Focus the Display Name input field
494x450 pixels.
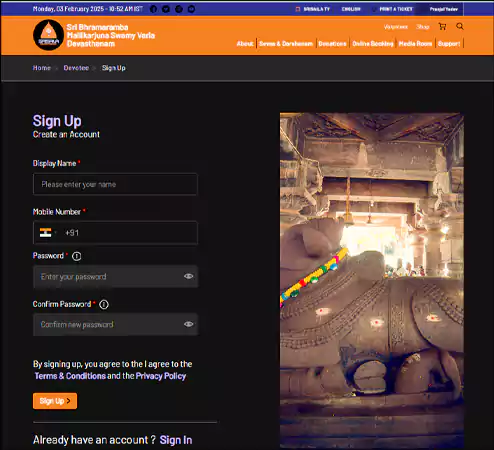coord(115,184)
